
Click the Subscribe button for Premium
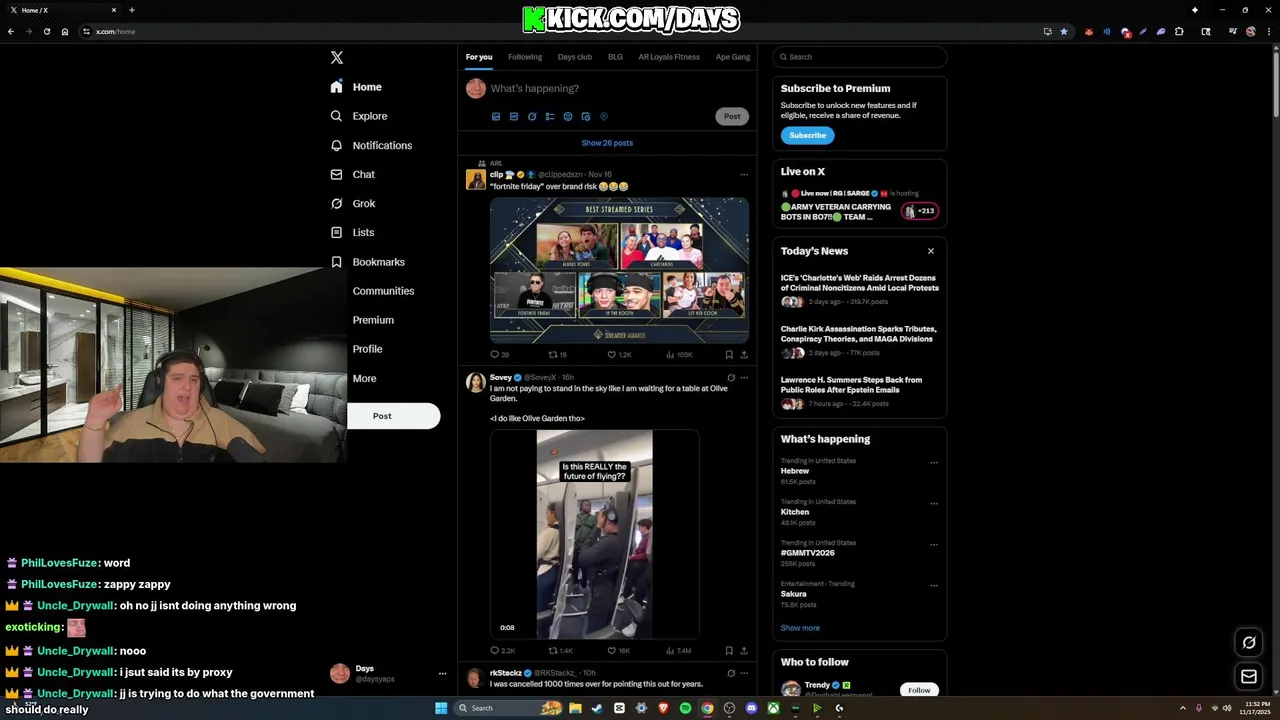click(807, 135)
